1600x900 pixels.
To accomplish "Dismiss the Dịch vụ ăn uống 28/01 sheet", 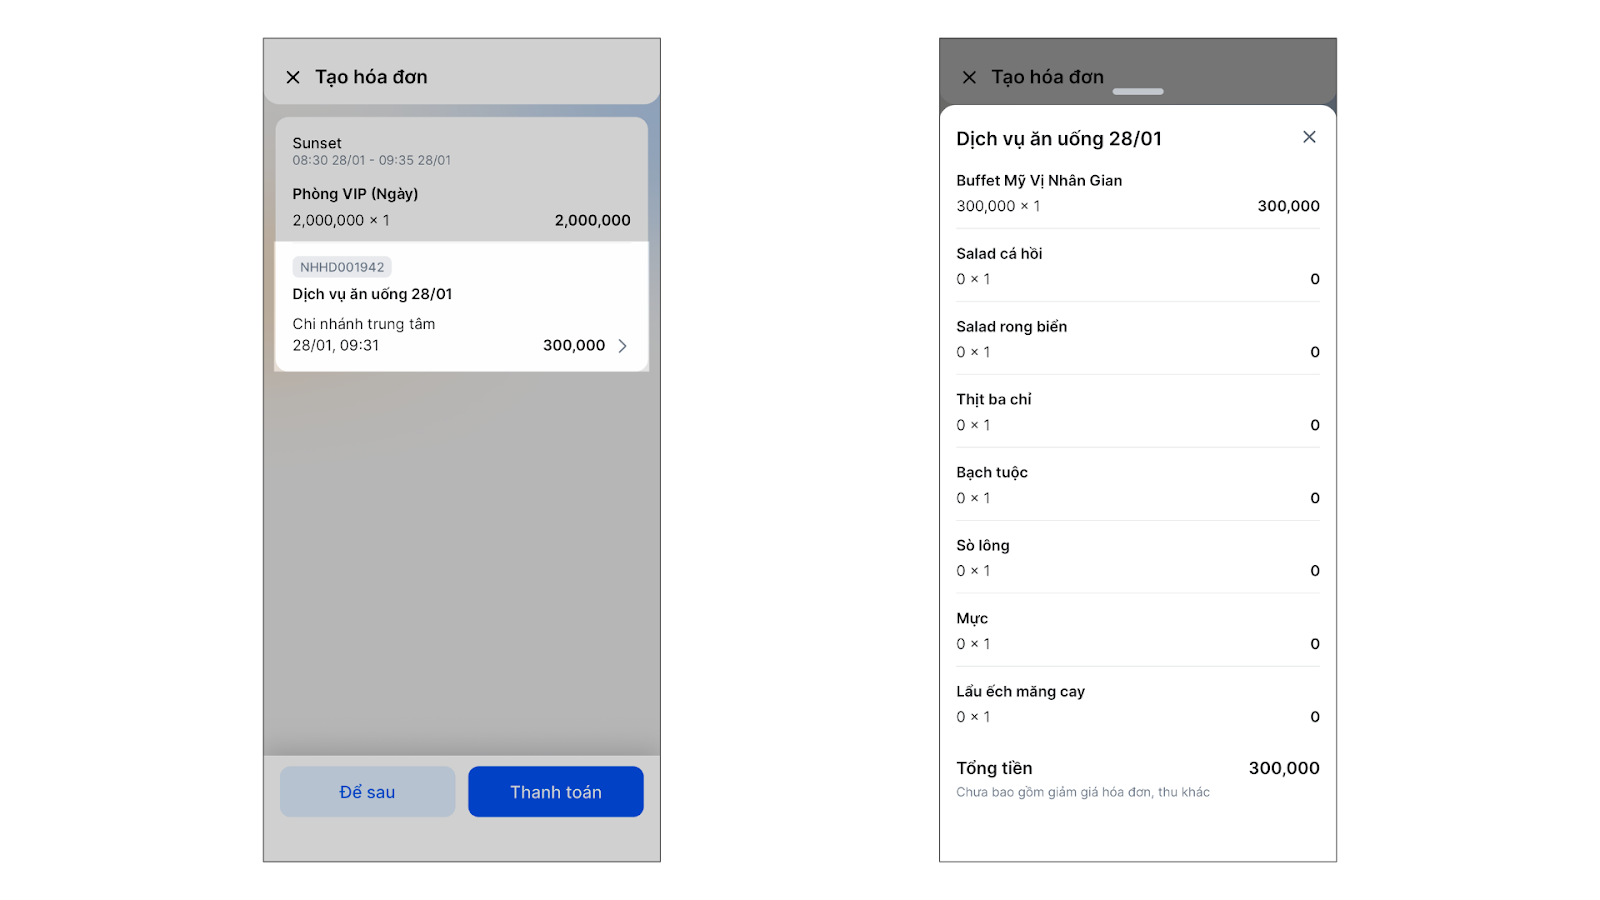I will click(1309, 137).
